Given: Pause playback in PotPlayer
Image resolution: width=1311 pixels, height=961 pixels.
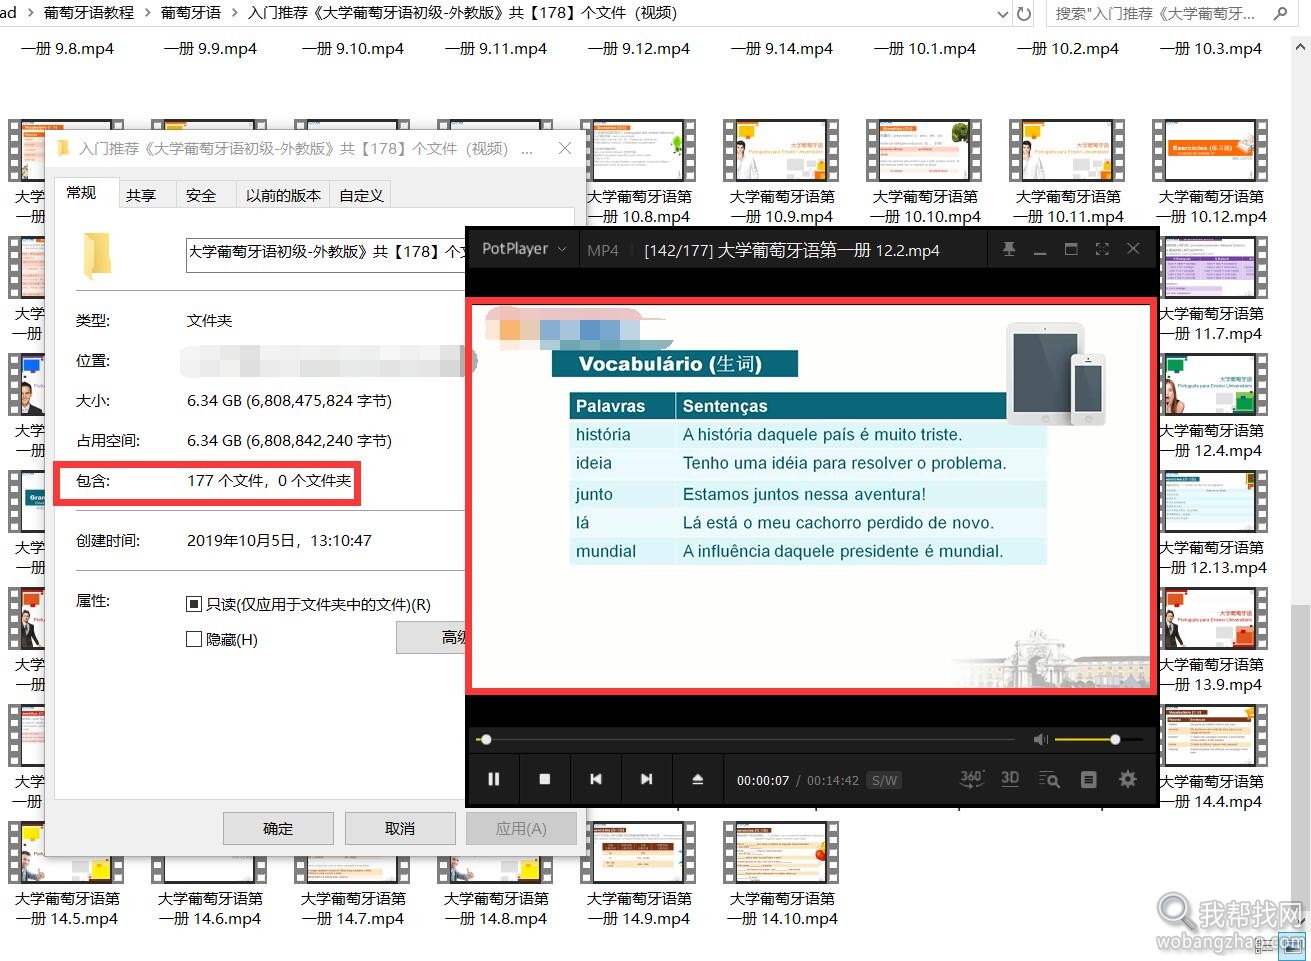Looking at the screenshot, I should 494,779.
